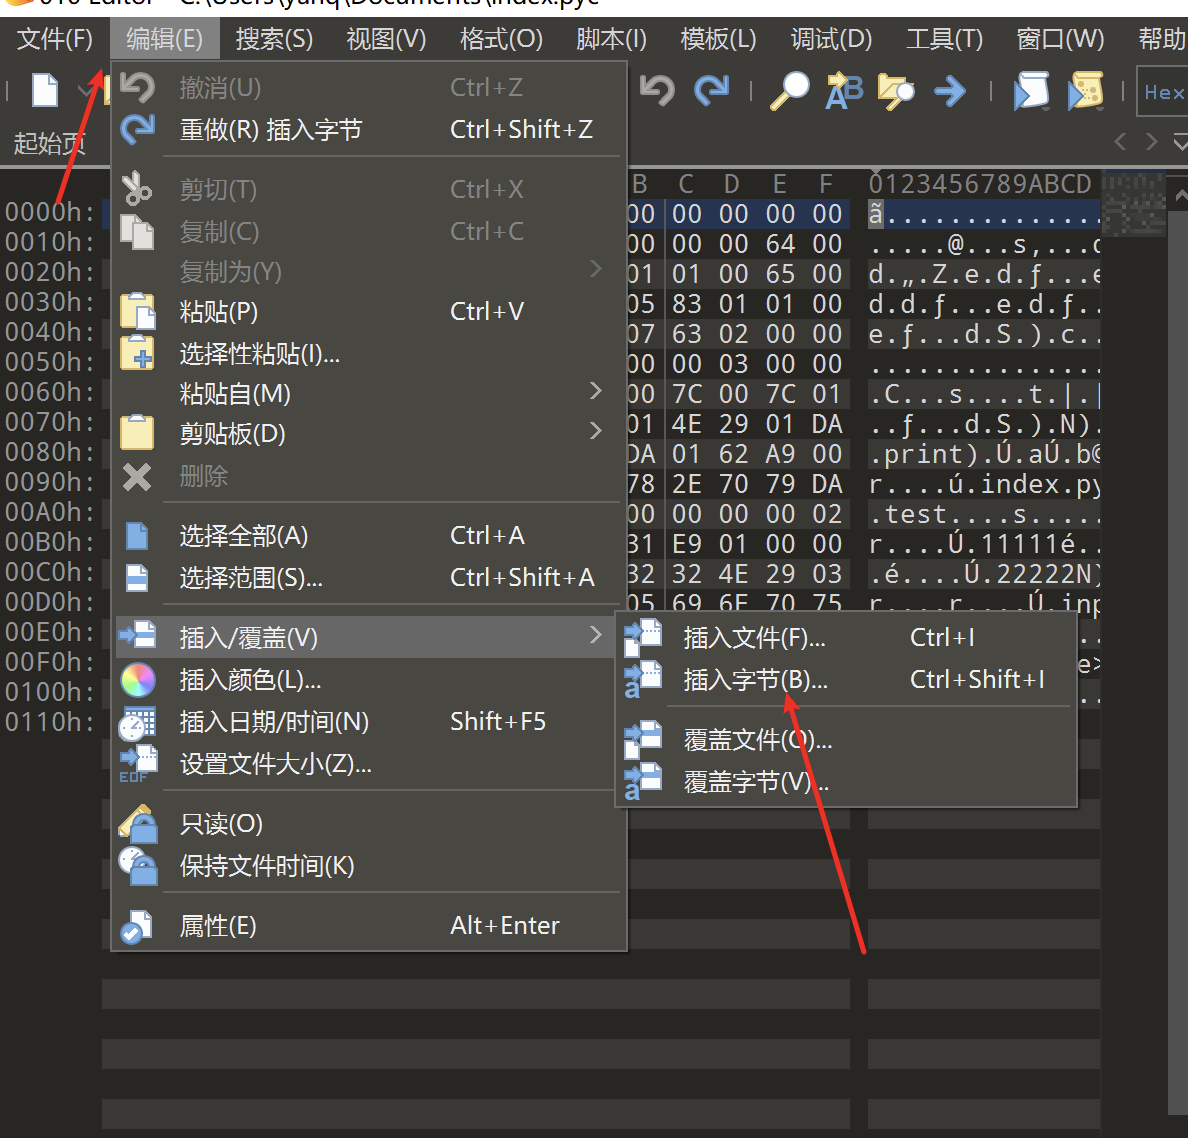The width and height of the screenshot is (1188, 1138).
Task: Click the tab scroll-left chevron
Action: coord(1121,141)
